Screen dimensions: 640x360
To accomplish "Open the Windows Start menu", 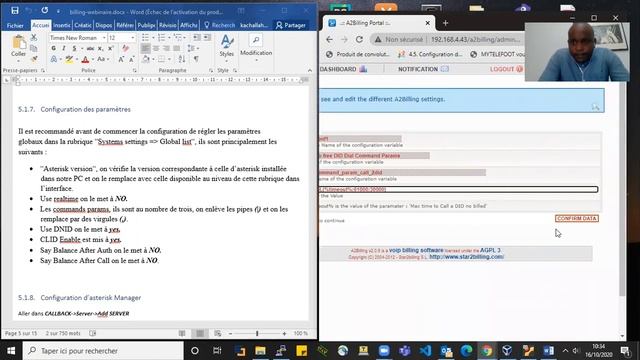I will pyautogui.click(x=11, y=351).
